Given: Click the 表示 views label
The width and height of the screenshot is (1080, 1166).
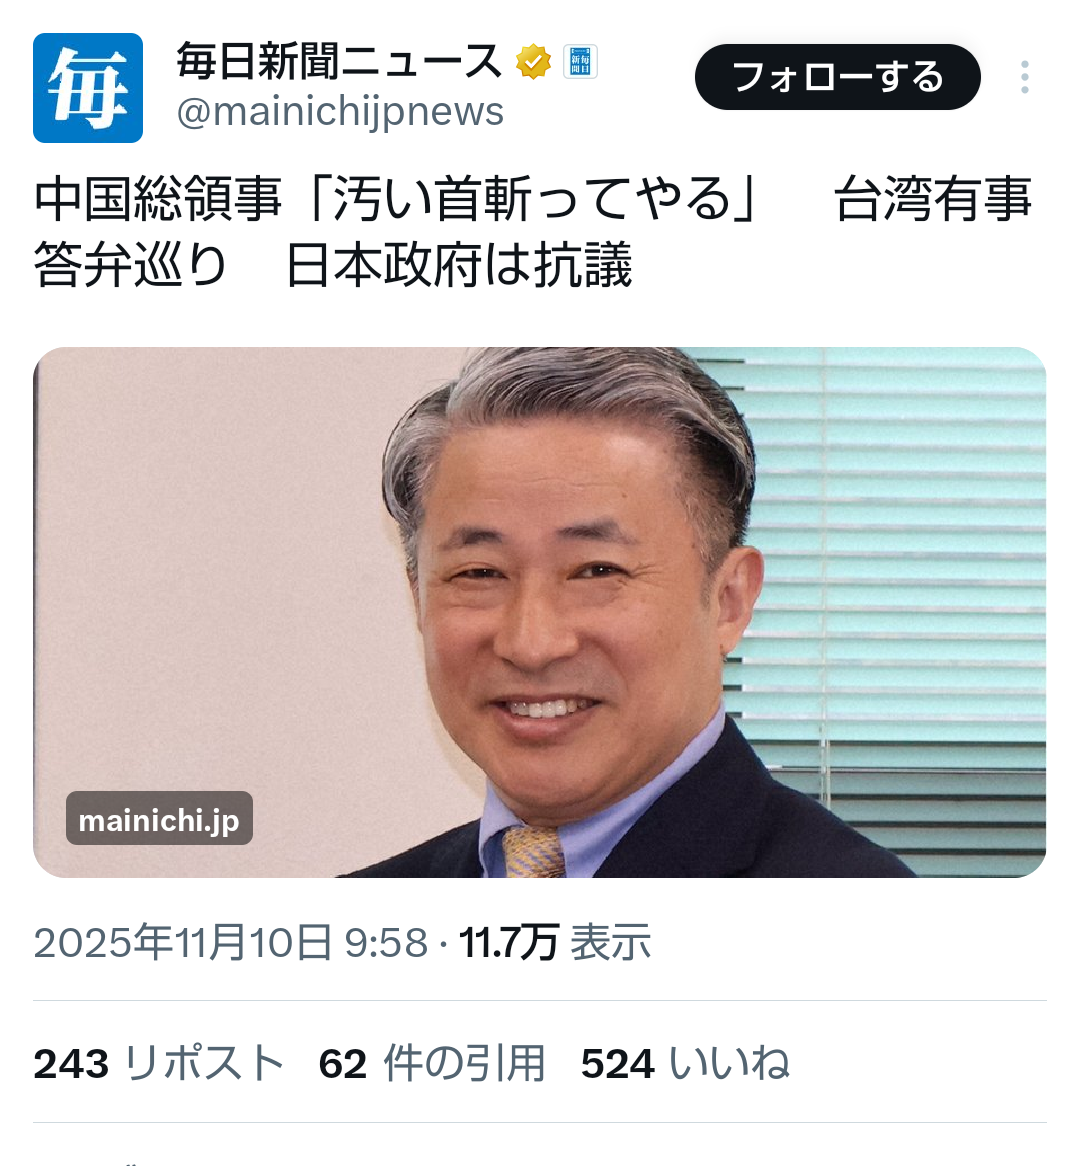Looking at the screenshot, I should coord(611,943).
